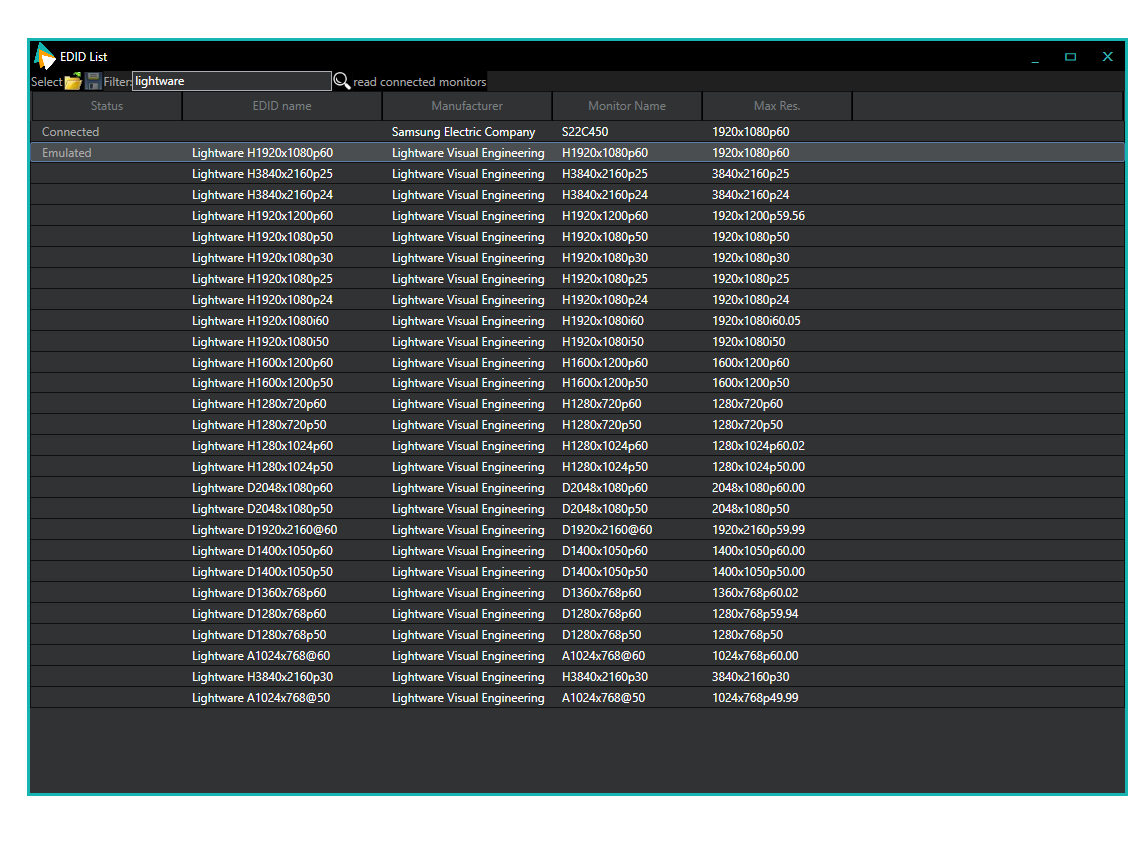Select EDID name "Lightware H3840x2160p24"
The height and width of the screenshot is (868, 1142).
point(262,195)
